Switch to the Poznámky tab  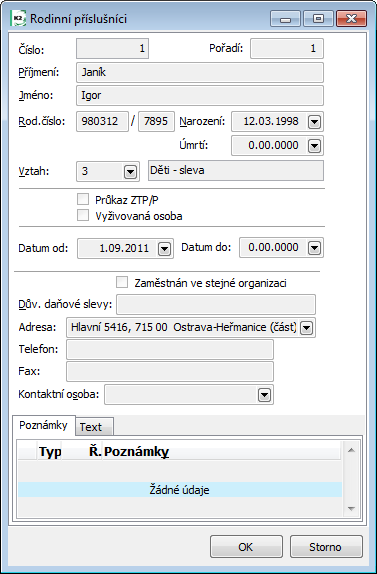coord(44,425)
